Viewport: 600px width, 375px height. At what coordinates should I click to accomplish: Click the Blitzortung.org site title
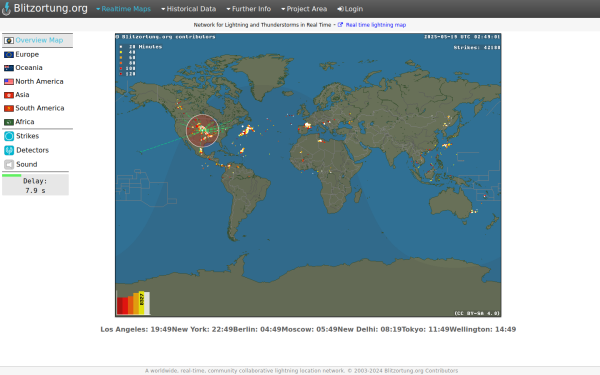pyautogui.click(x=51, y=8)
